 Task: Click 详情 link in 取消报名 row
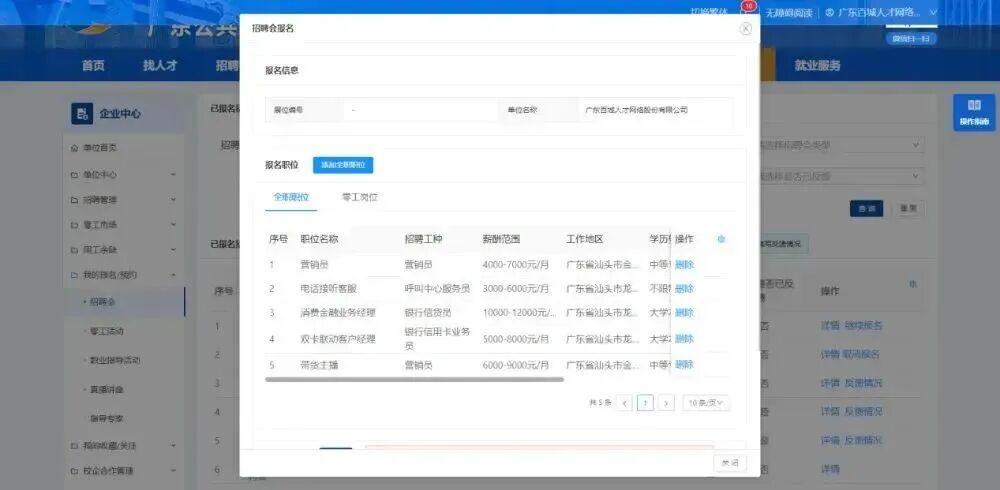(830, 354)
